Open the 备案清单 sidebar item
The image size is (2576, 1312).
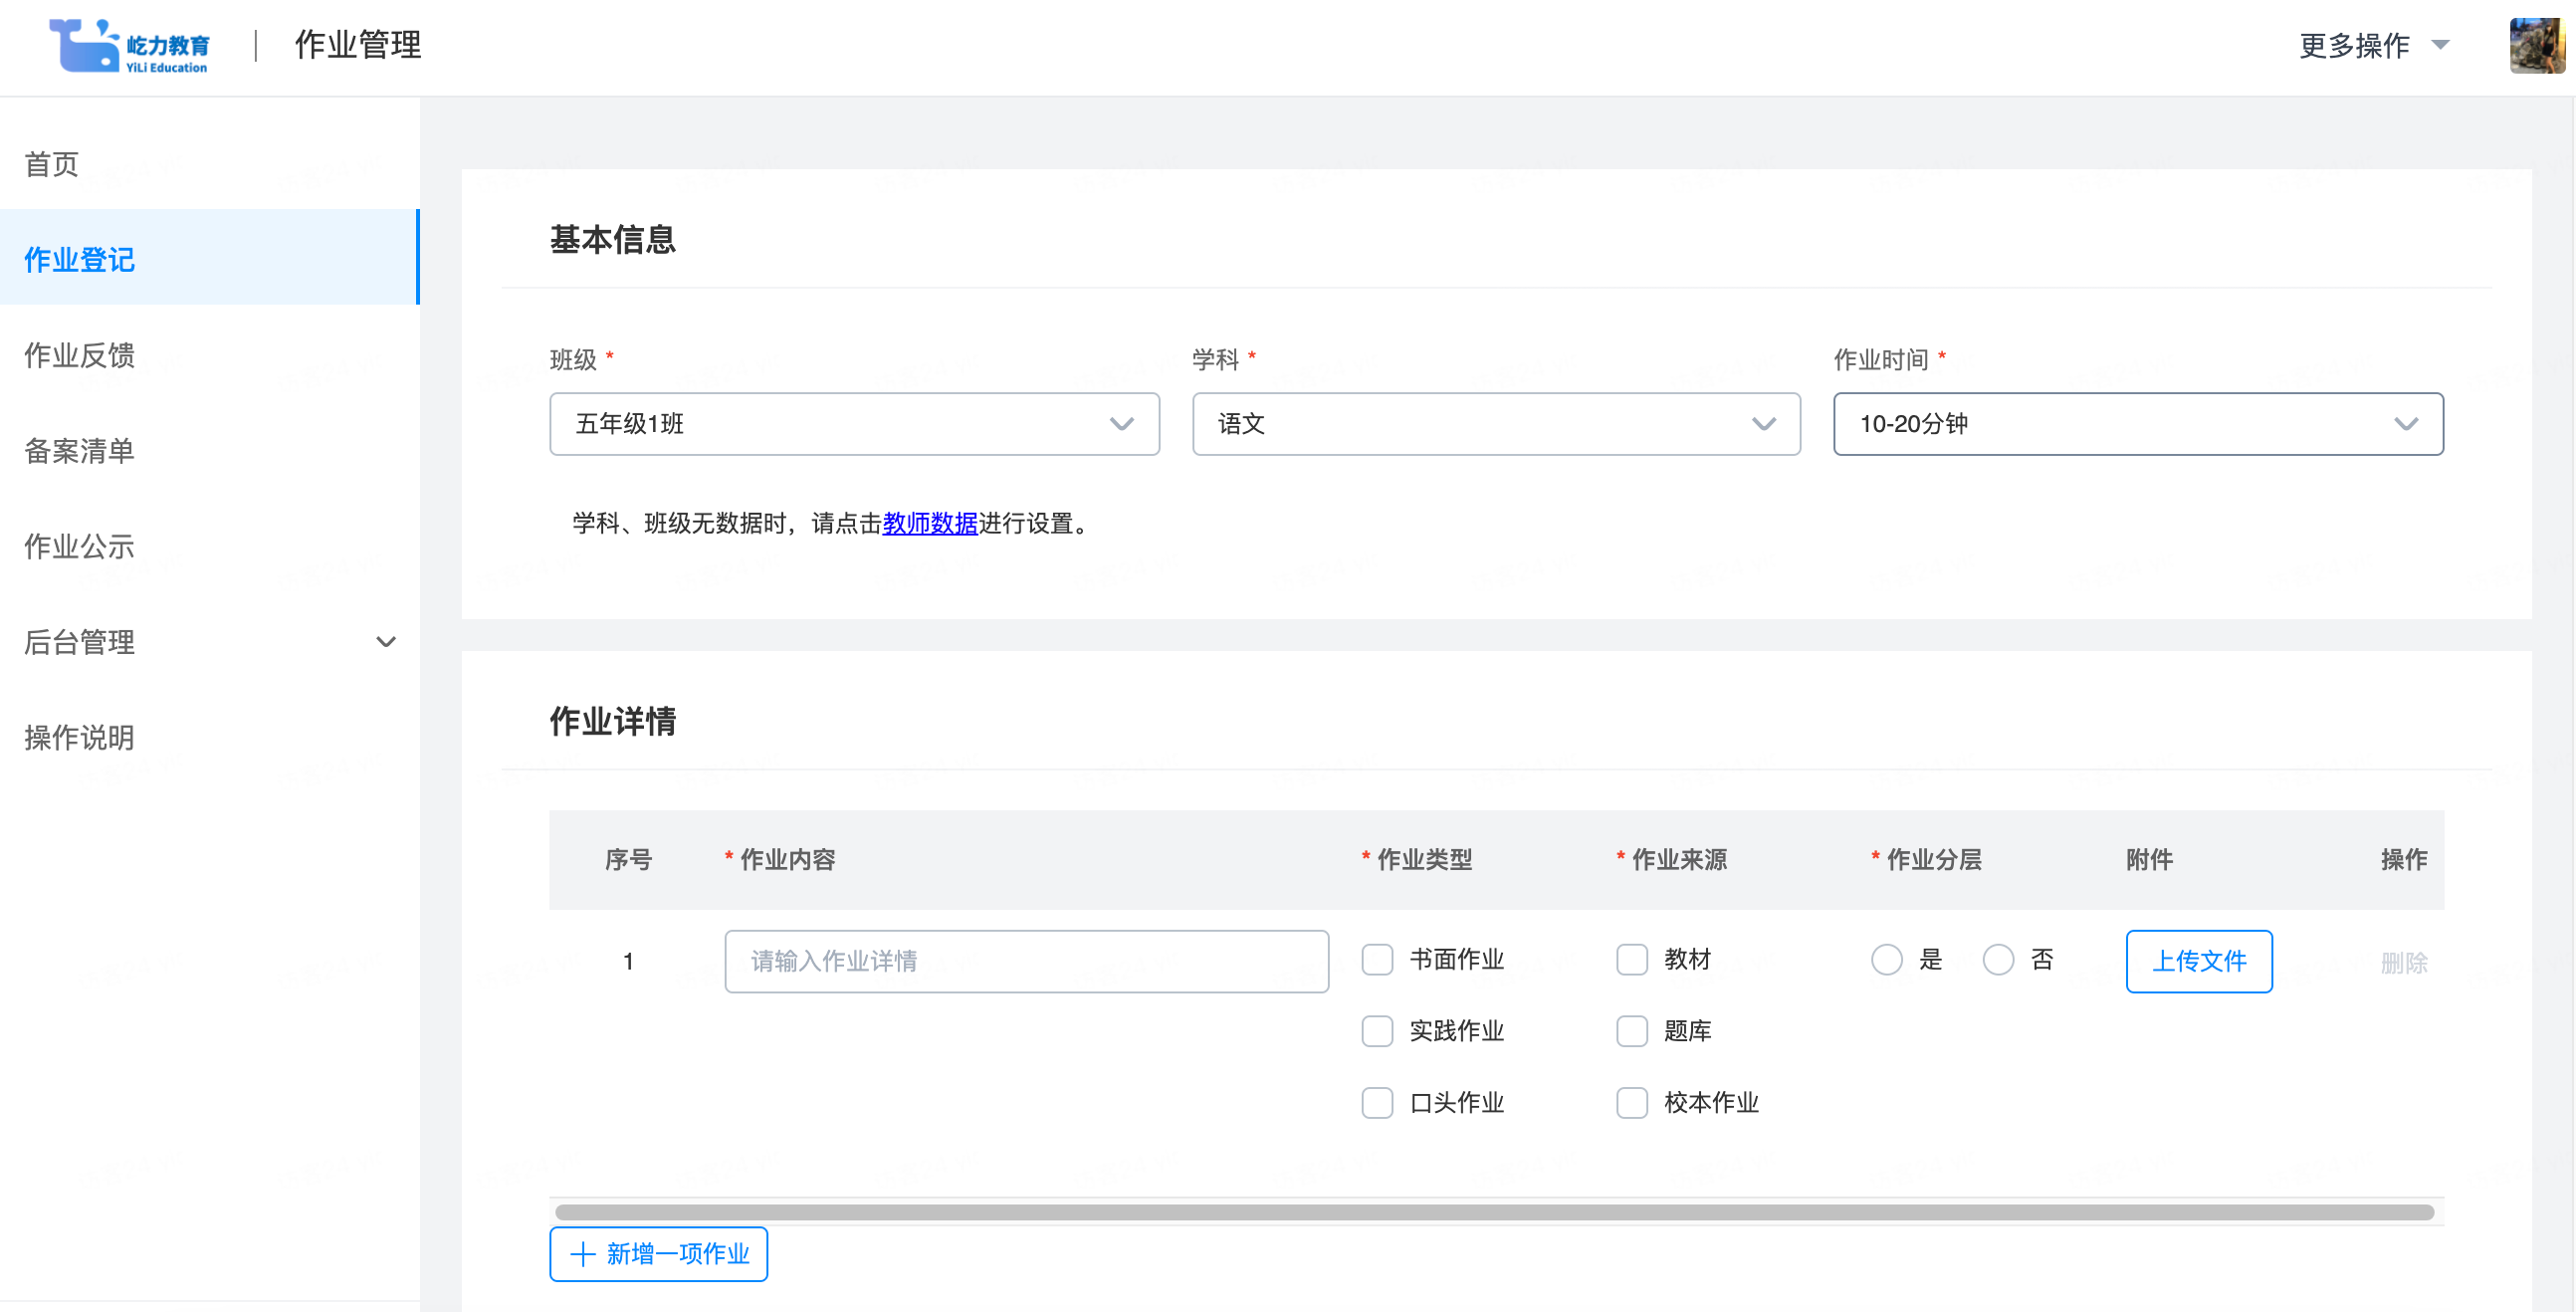[x=80, y=451]
